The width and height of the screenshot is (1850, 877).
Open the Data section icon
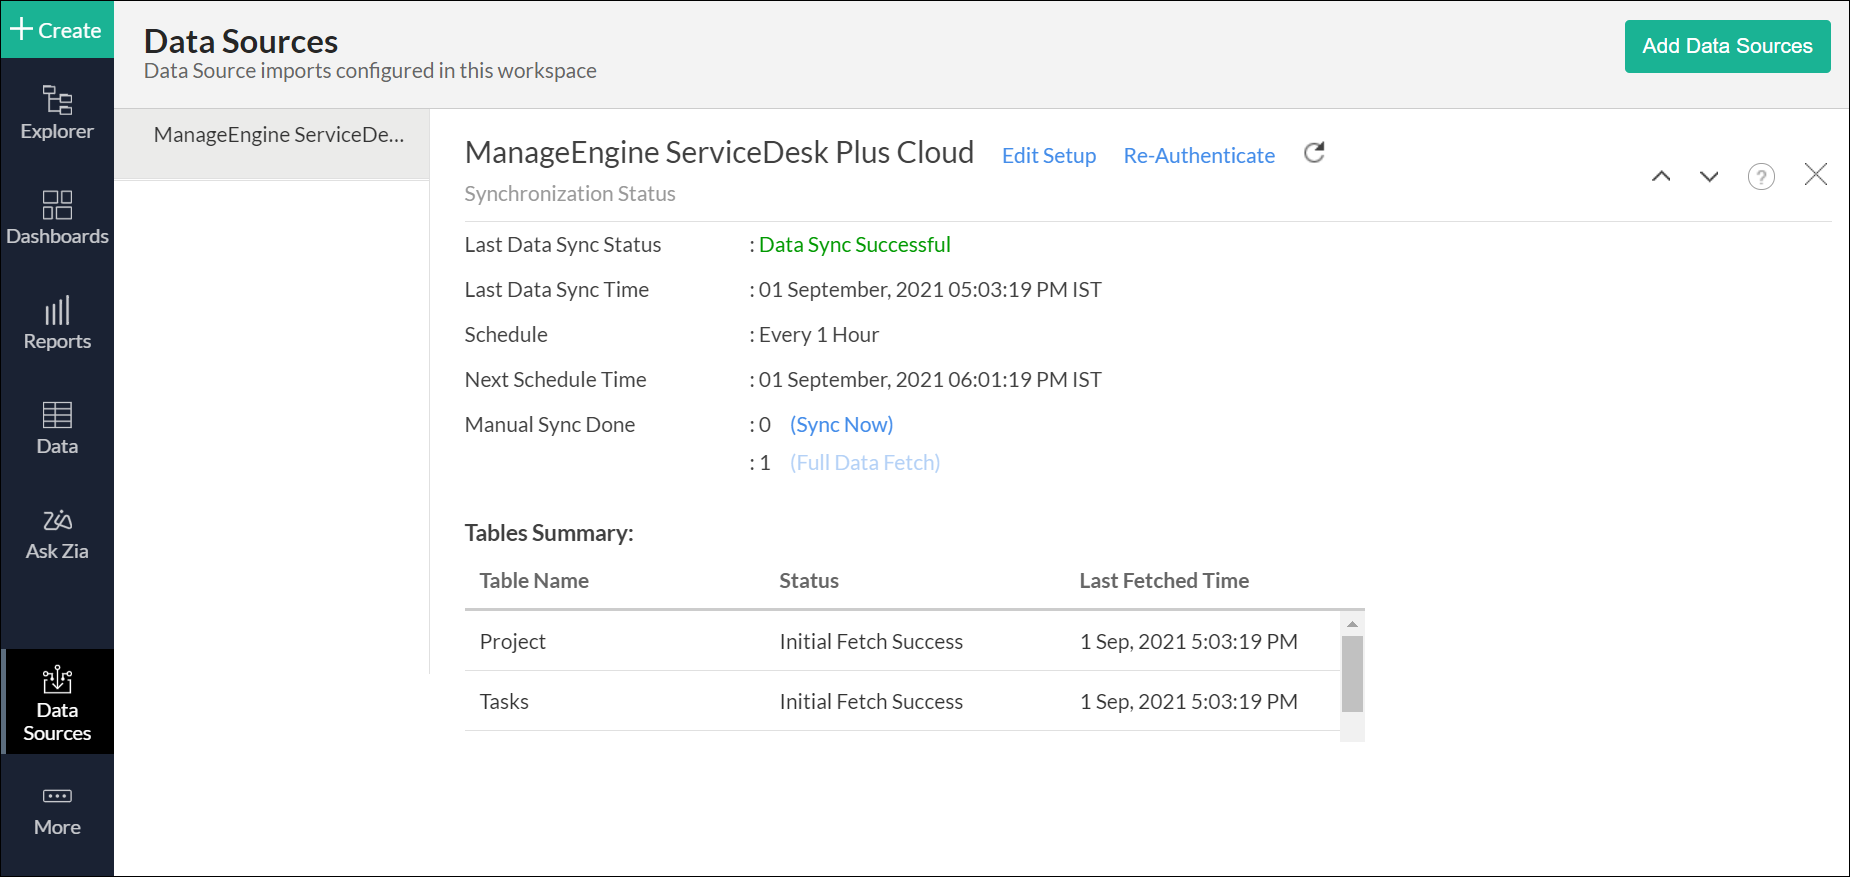pyautogui.click(x=57, y=428)
